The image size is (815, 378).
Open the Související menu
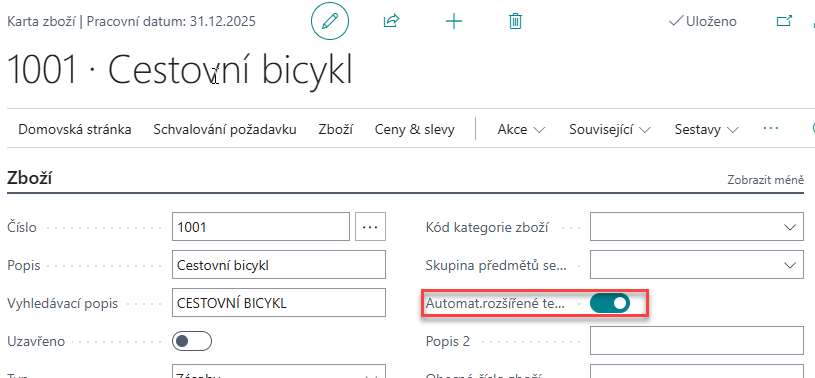tap(610, 129)
